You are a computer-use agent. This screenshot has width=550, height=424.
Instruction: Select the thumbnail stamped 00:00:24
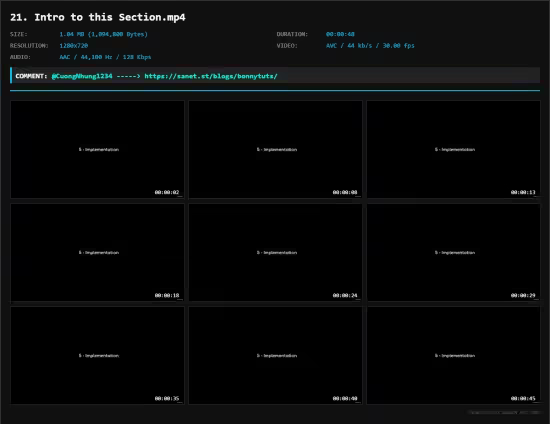point(275,253)
